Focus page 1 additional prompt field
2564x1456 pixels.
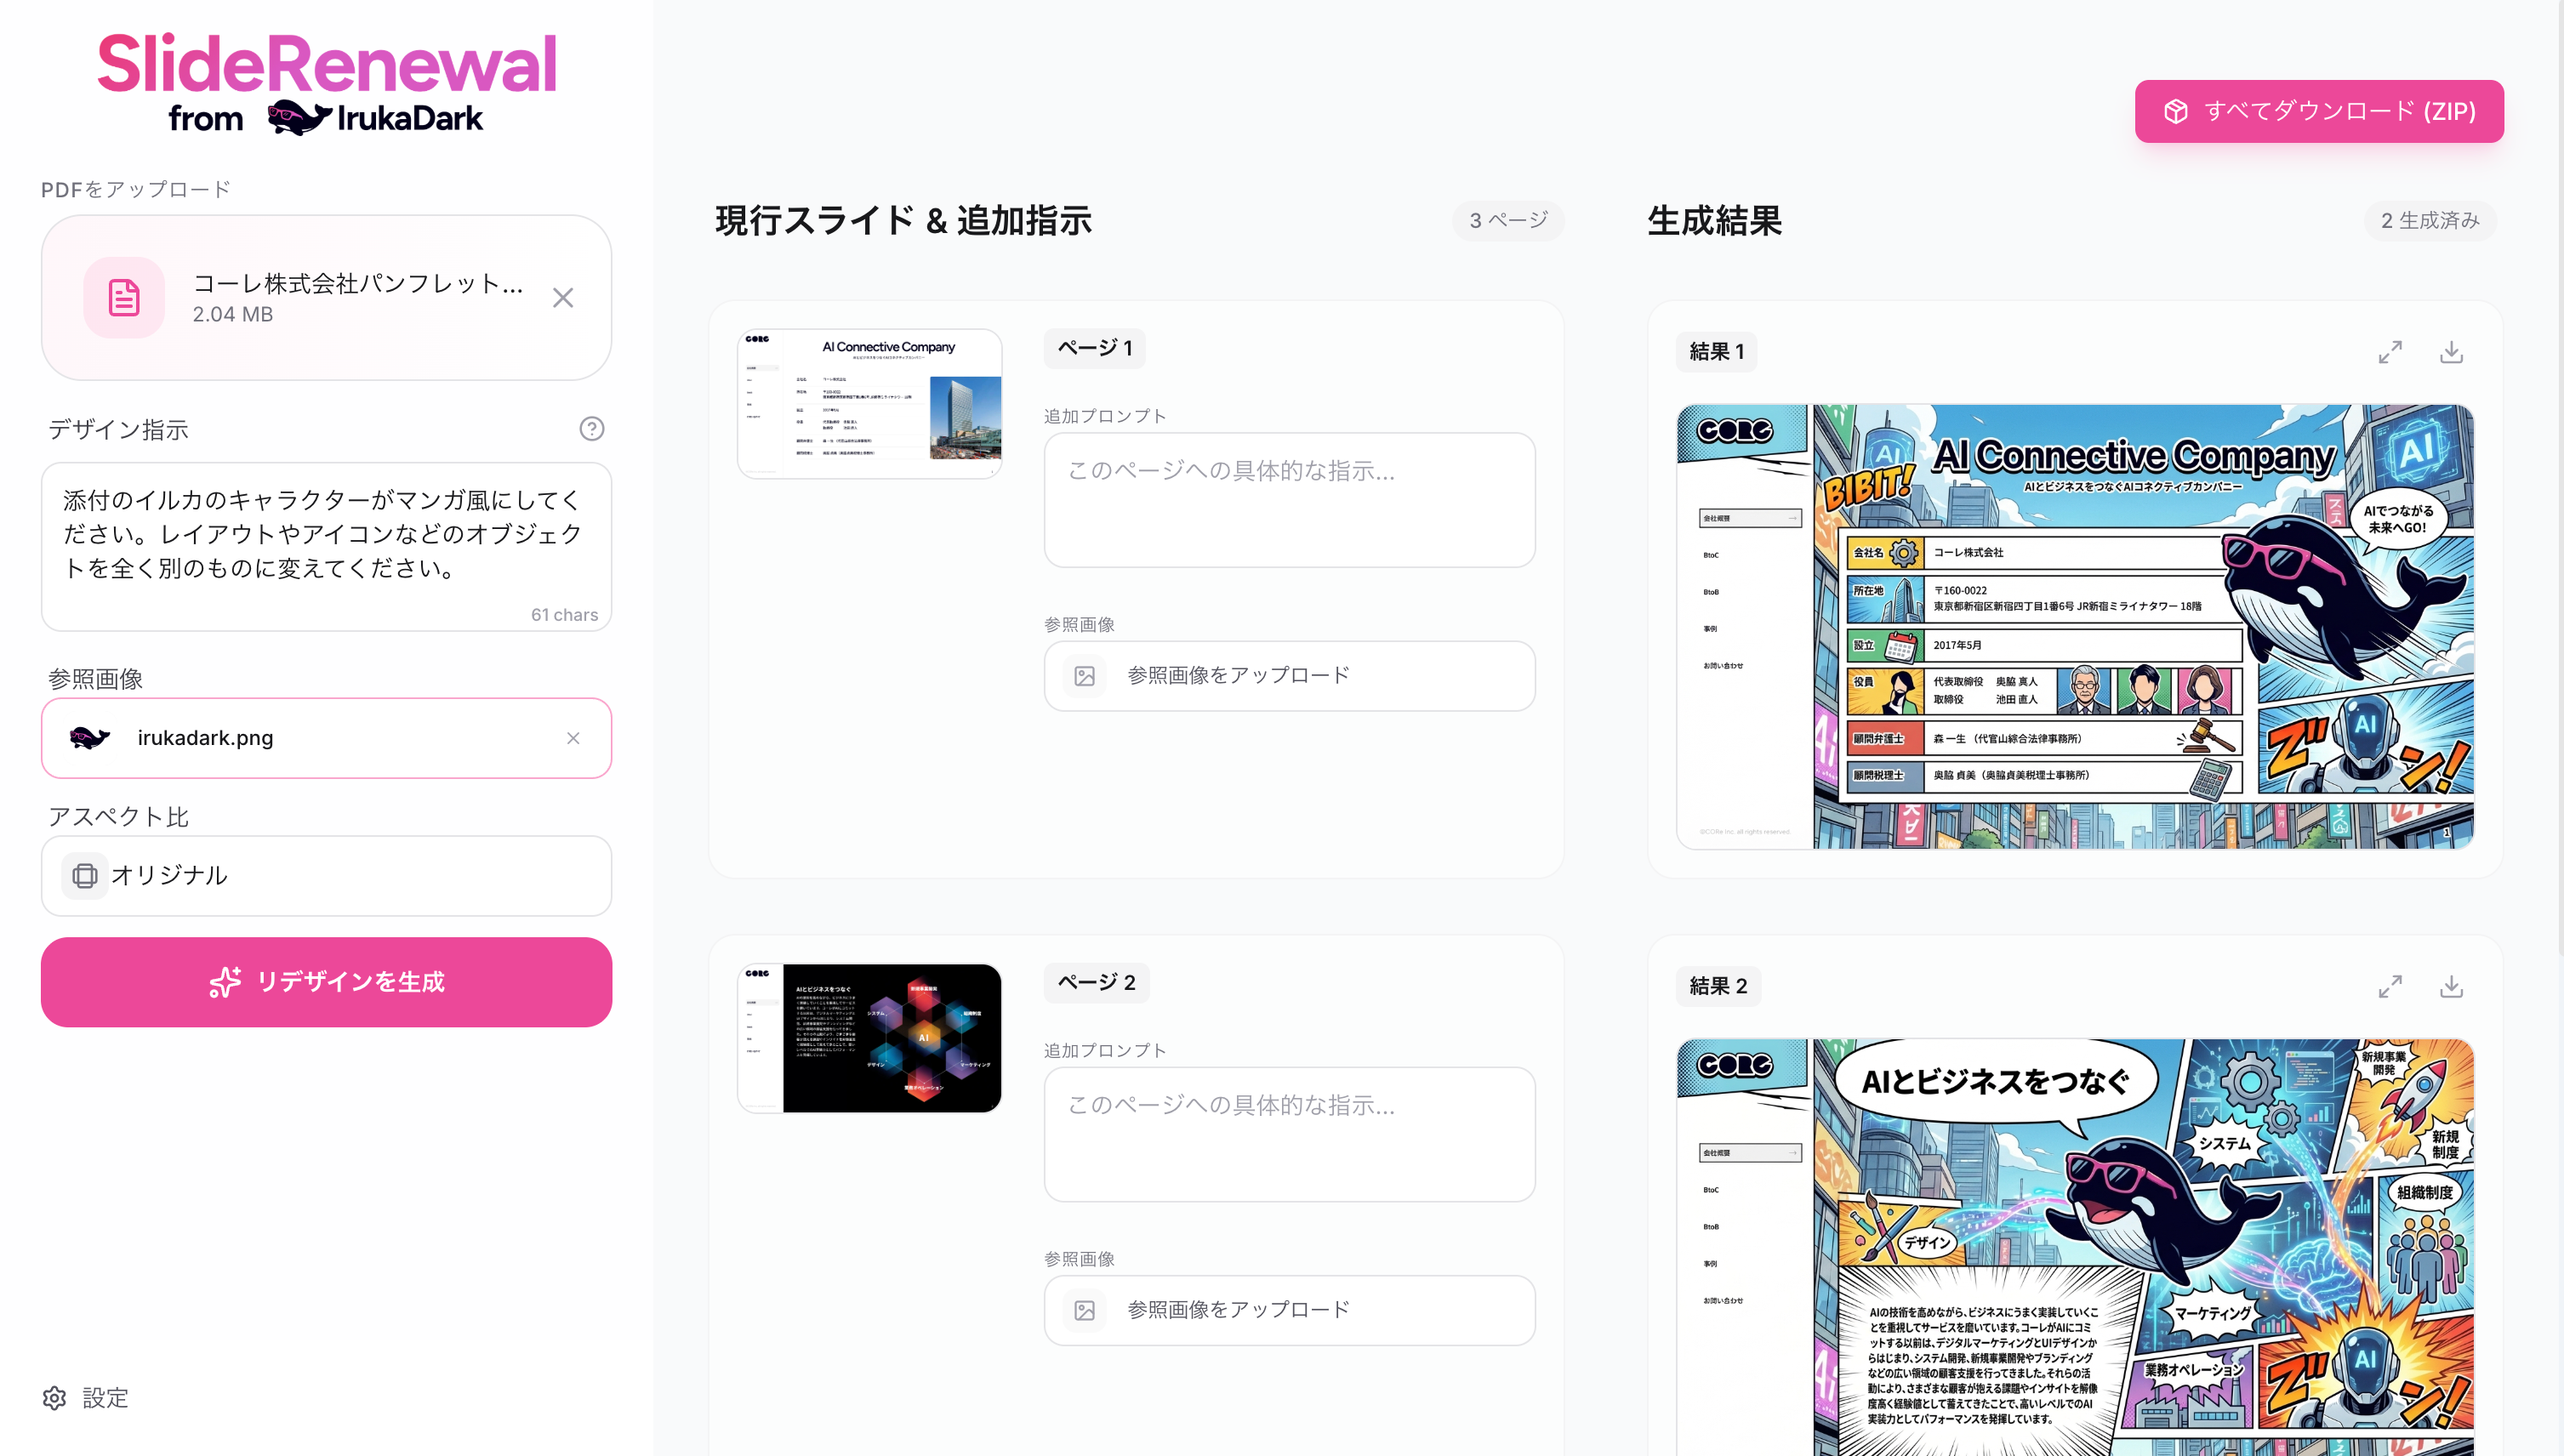click(1289, 500)
